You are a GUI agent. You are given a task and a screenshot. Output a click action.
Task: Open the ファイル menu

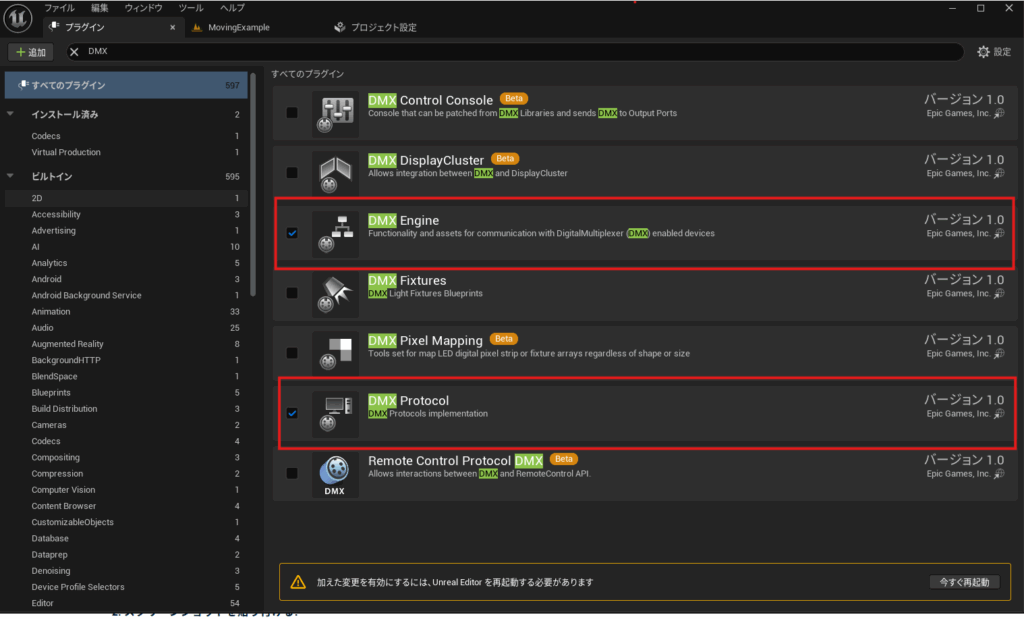[59, 8]
